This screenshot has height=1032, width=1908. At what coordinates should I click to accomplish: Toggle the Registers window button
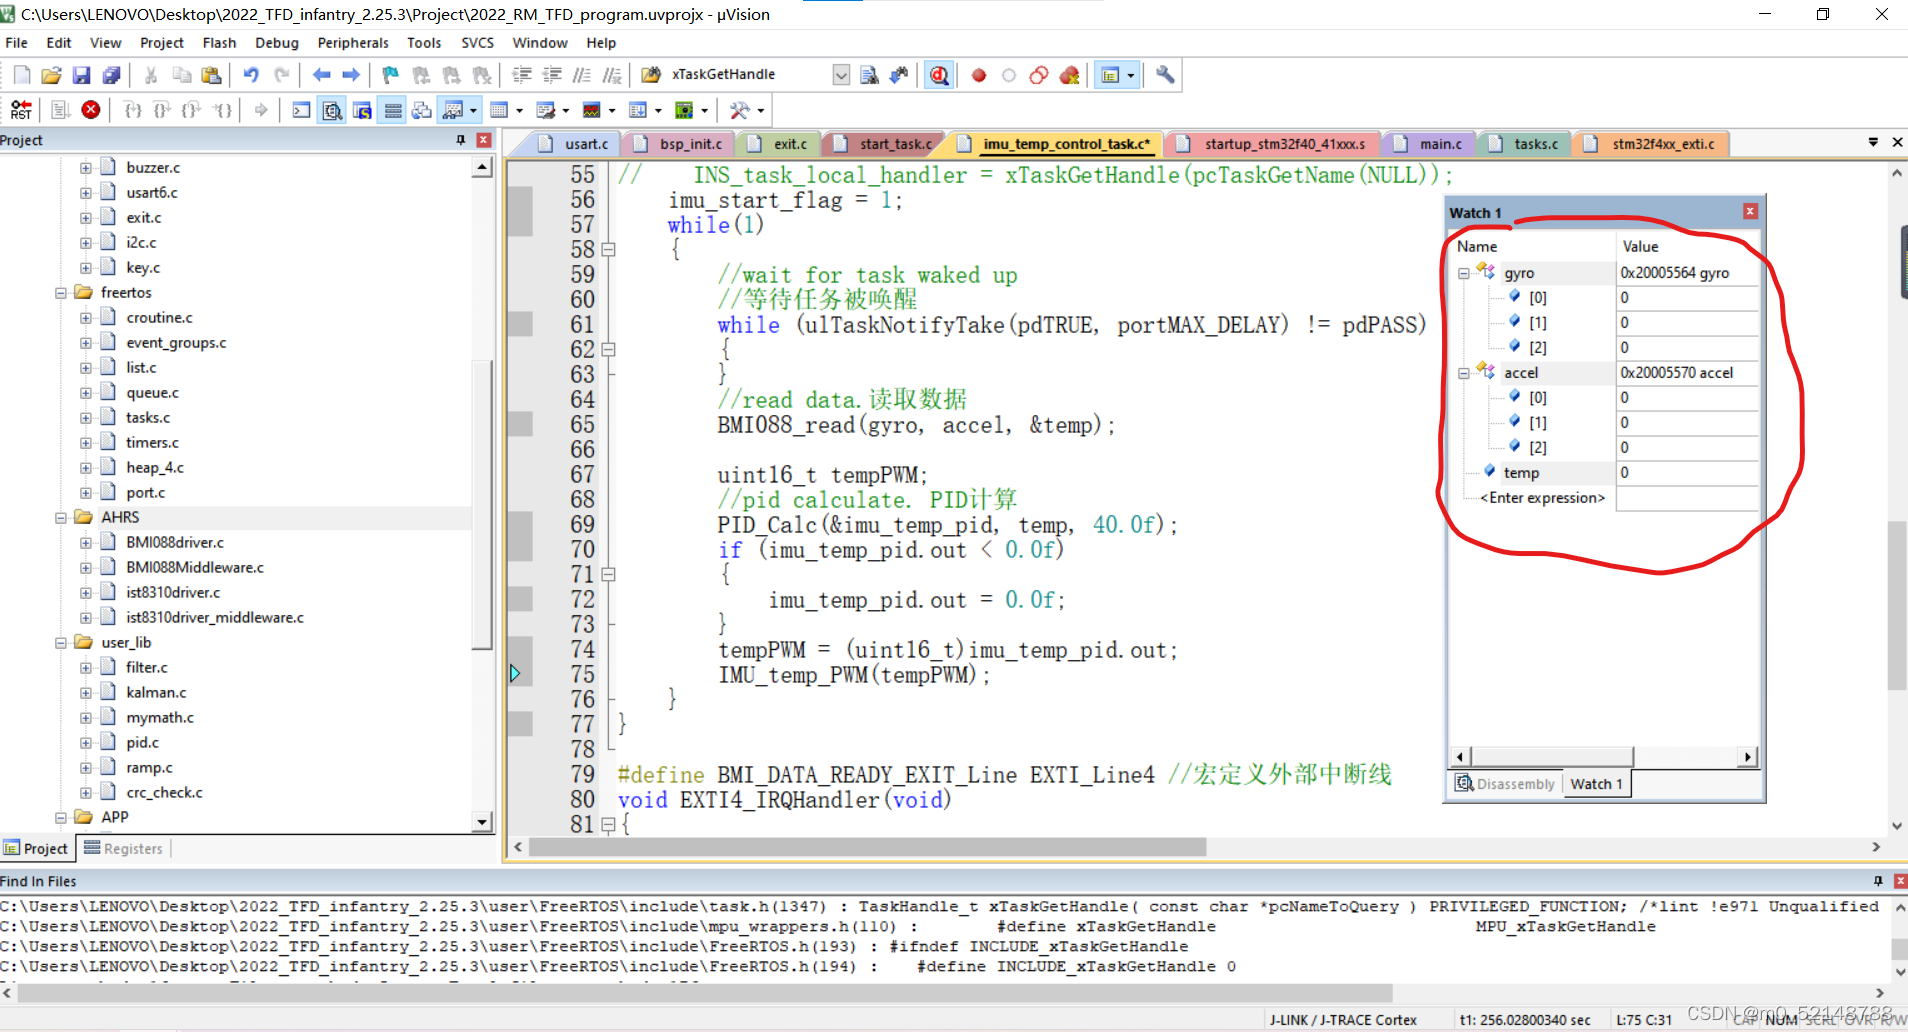coord(393,110)
